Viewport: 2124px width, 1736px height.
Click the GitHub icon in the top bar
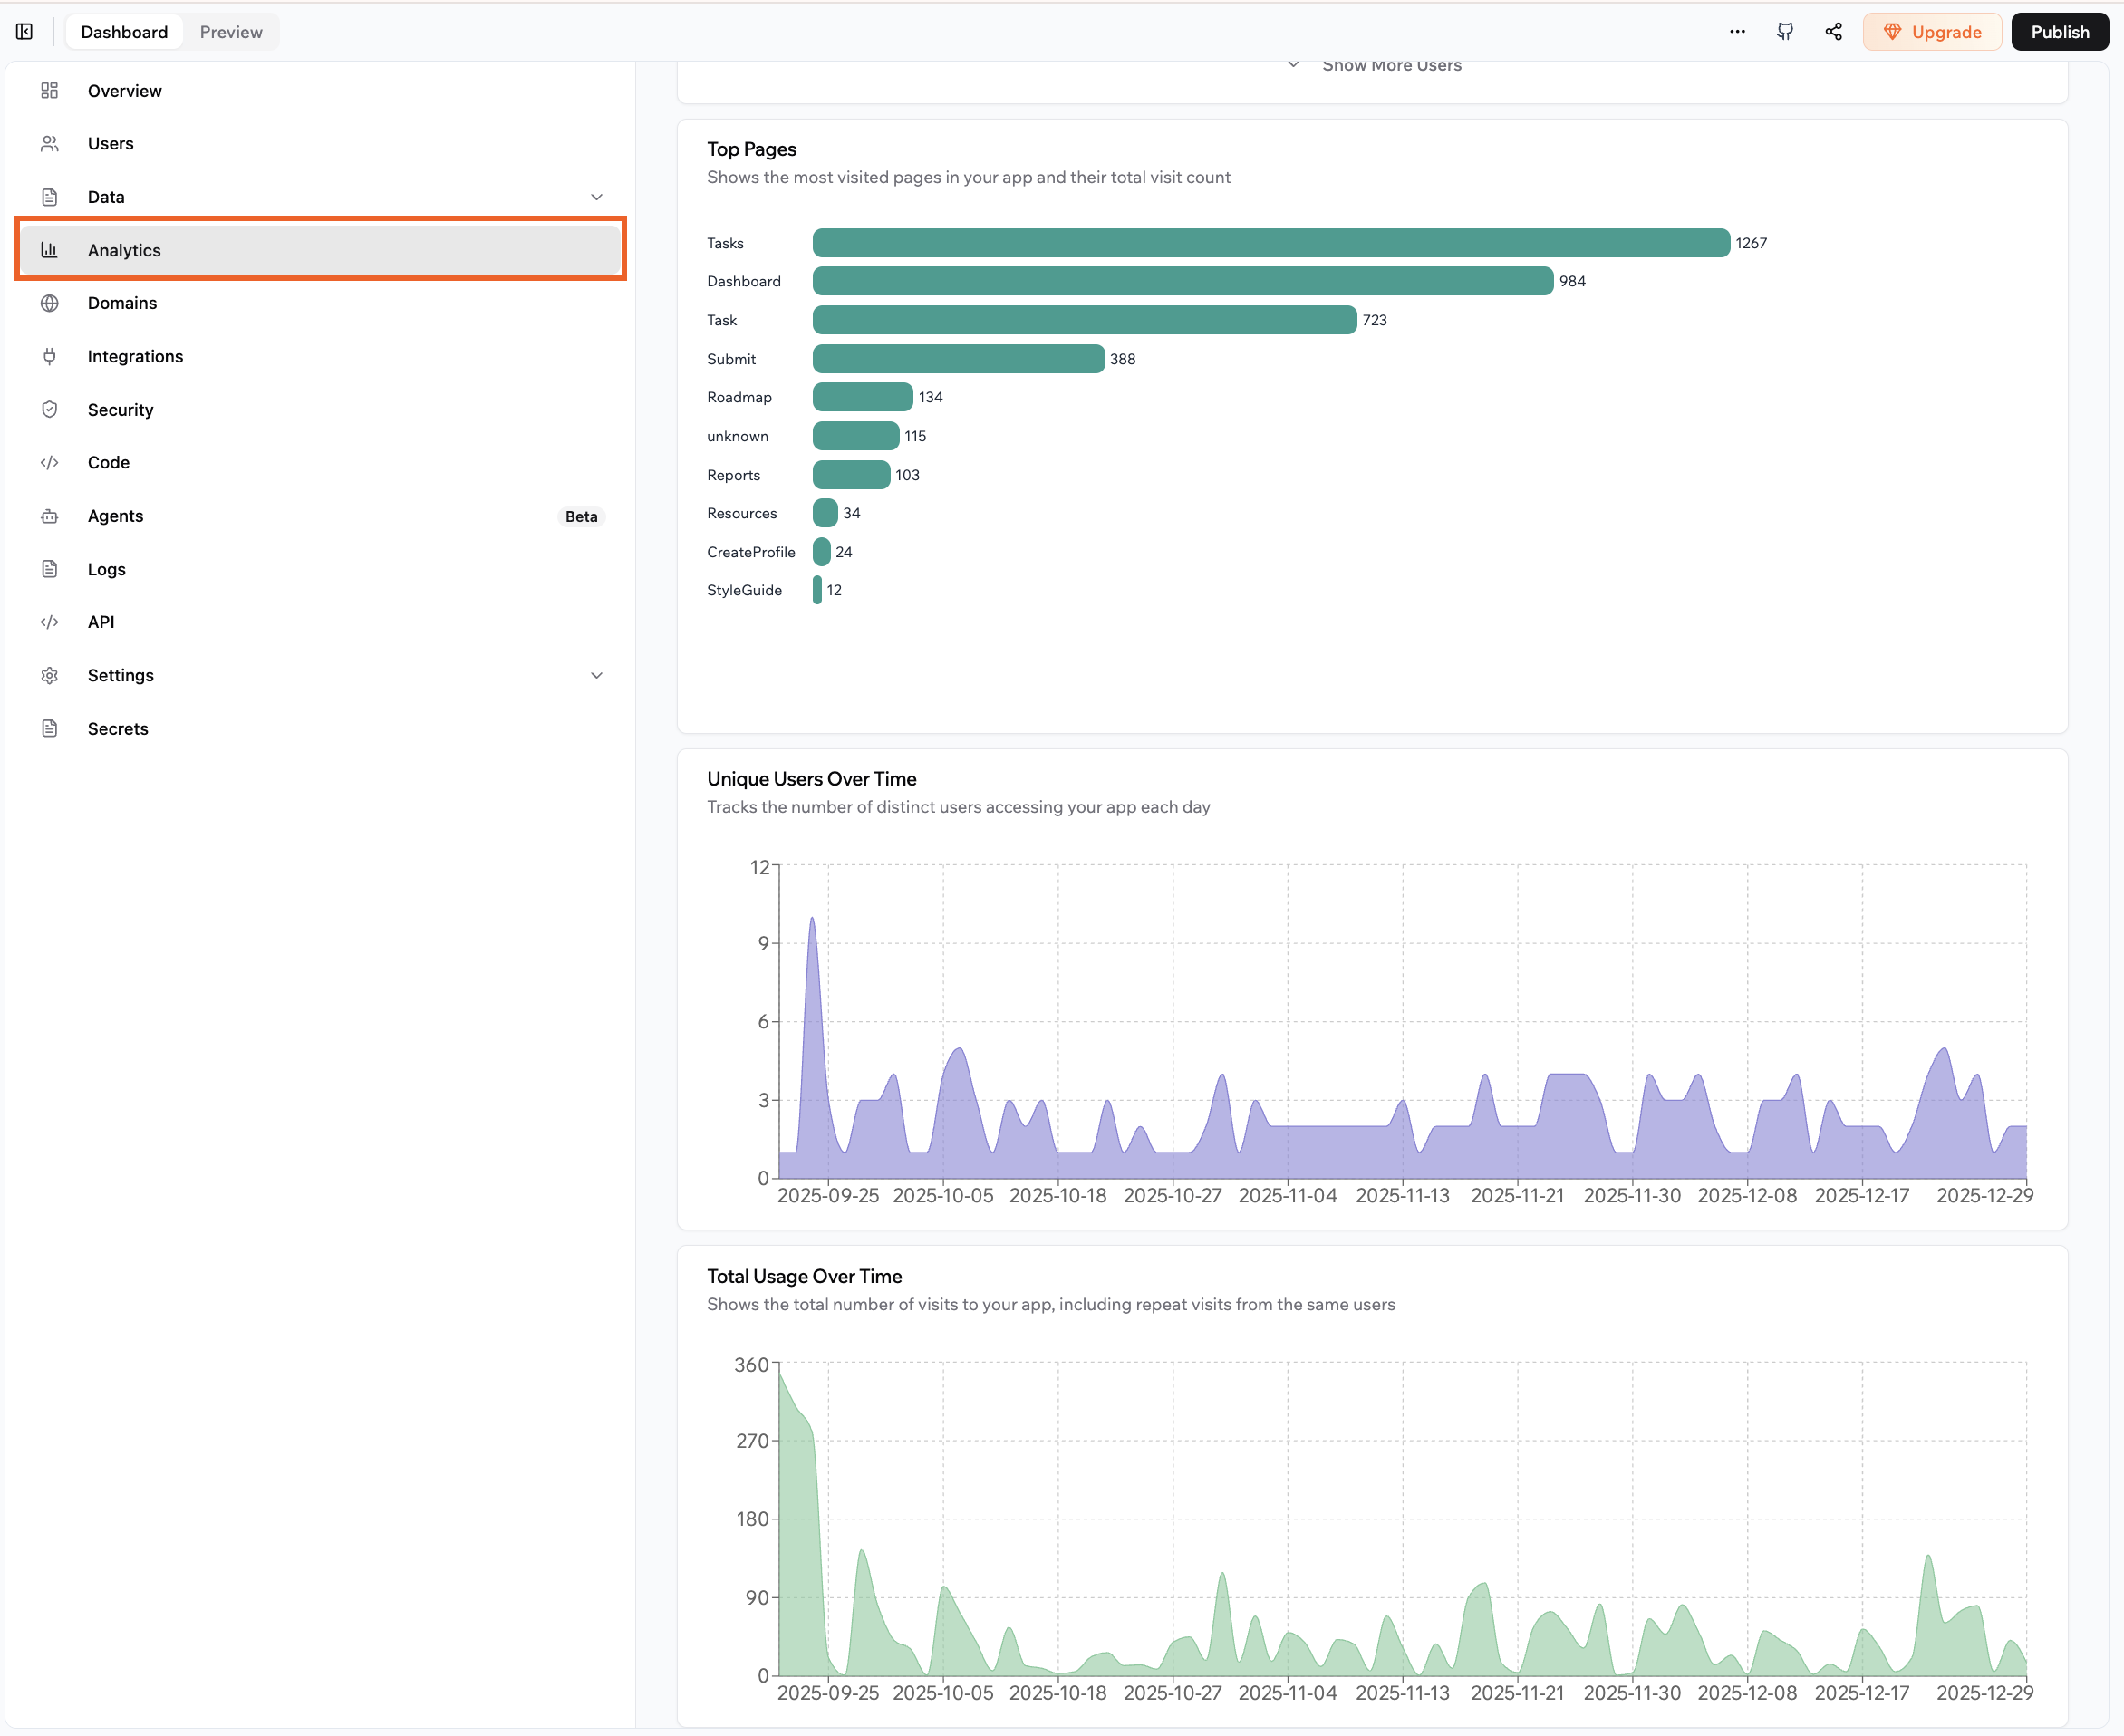(x=1785, y=31)
